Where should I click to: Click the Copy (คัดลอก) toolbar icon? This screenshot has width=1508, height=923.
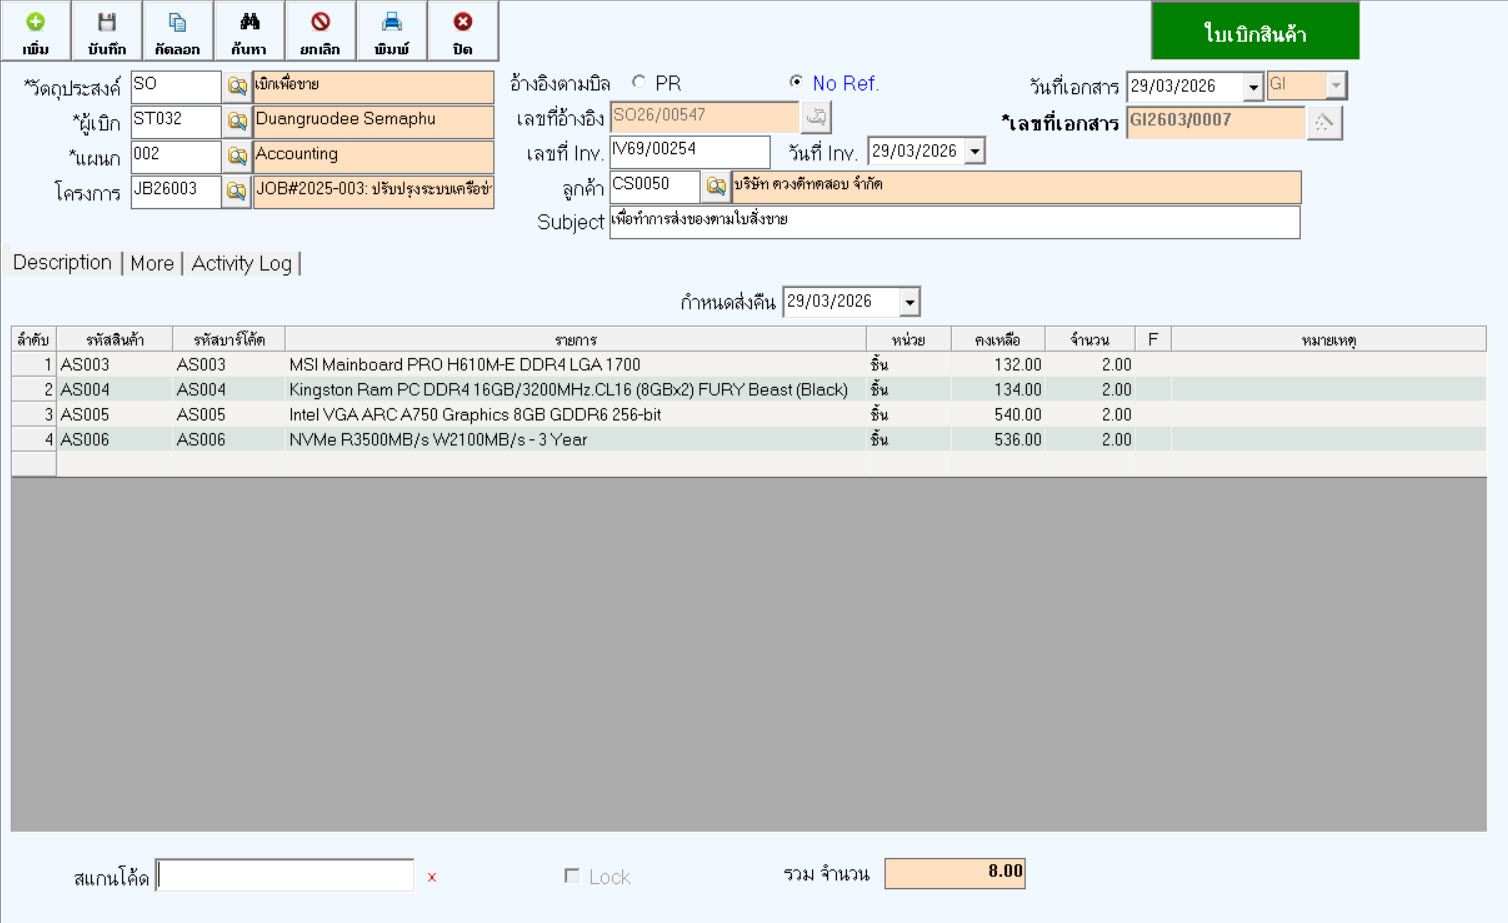coord(177,31)
